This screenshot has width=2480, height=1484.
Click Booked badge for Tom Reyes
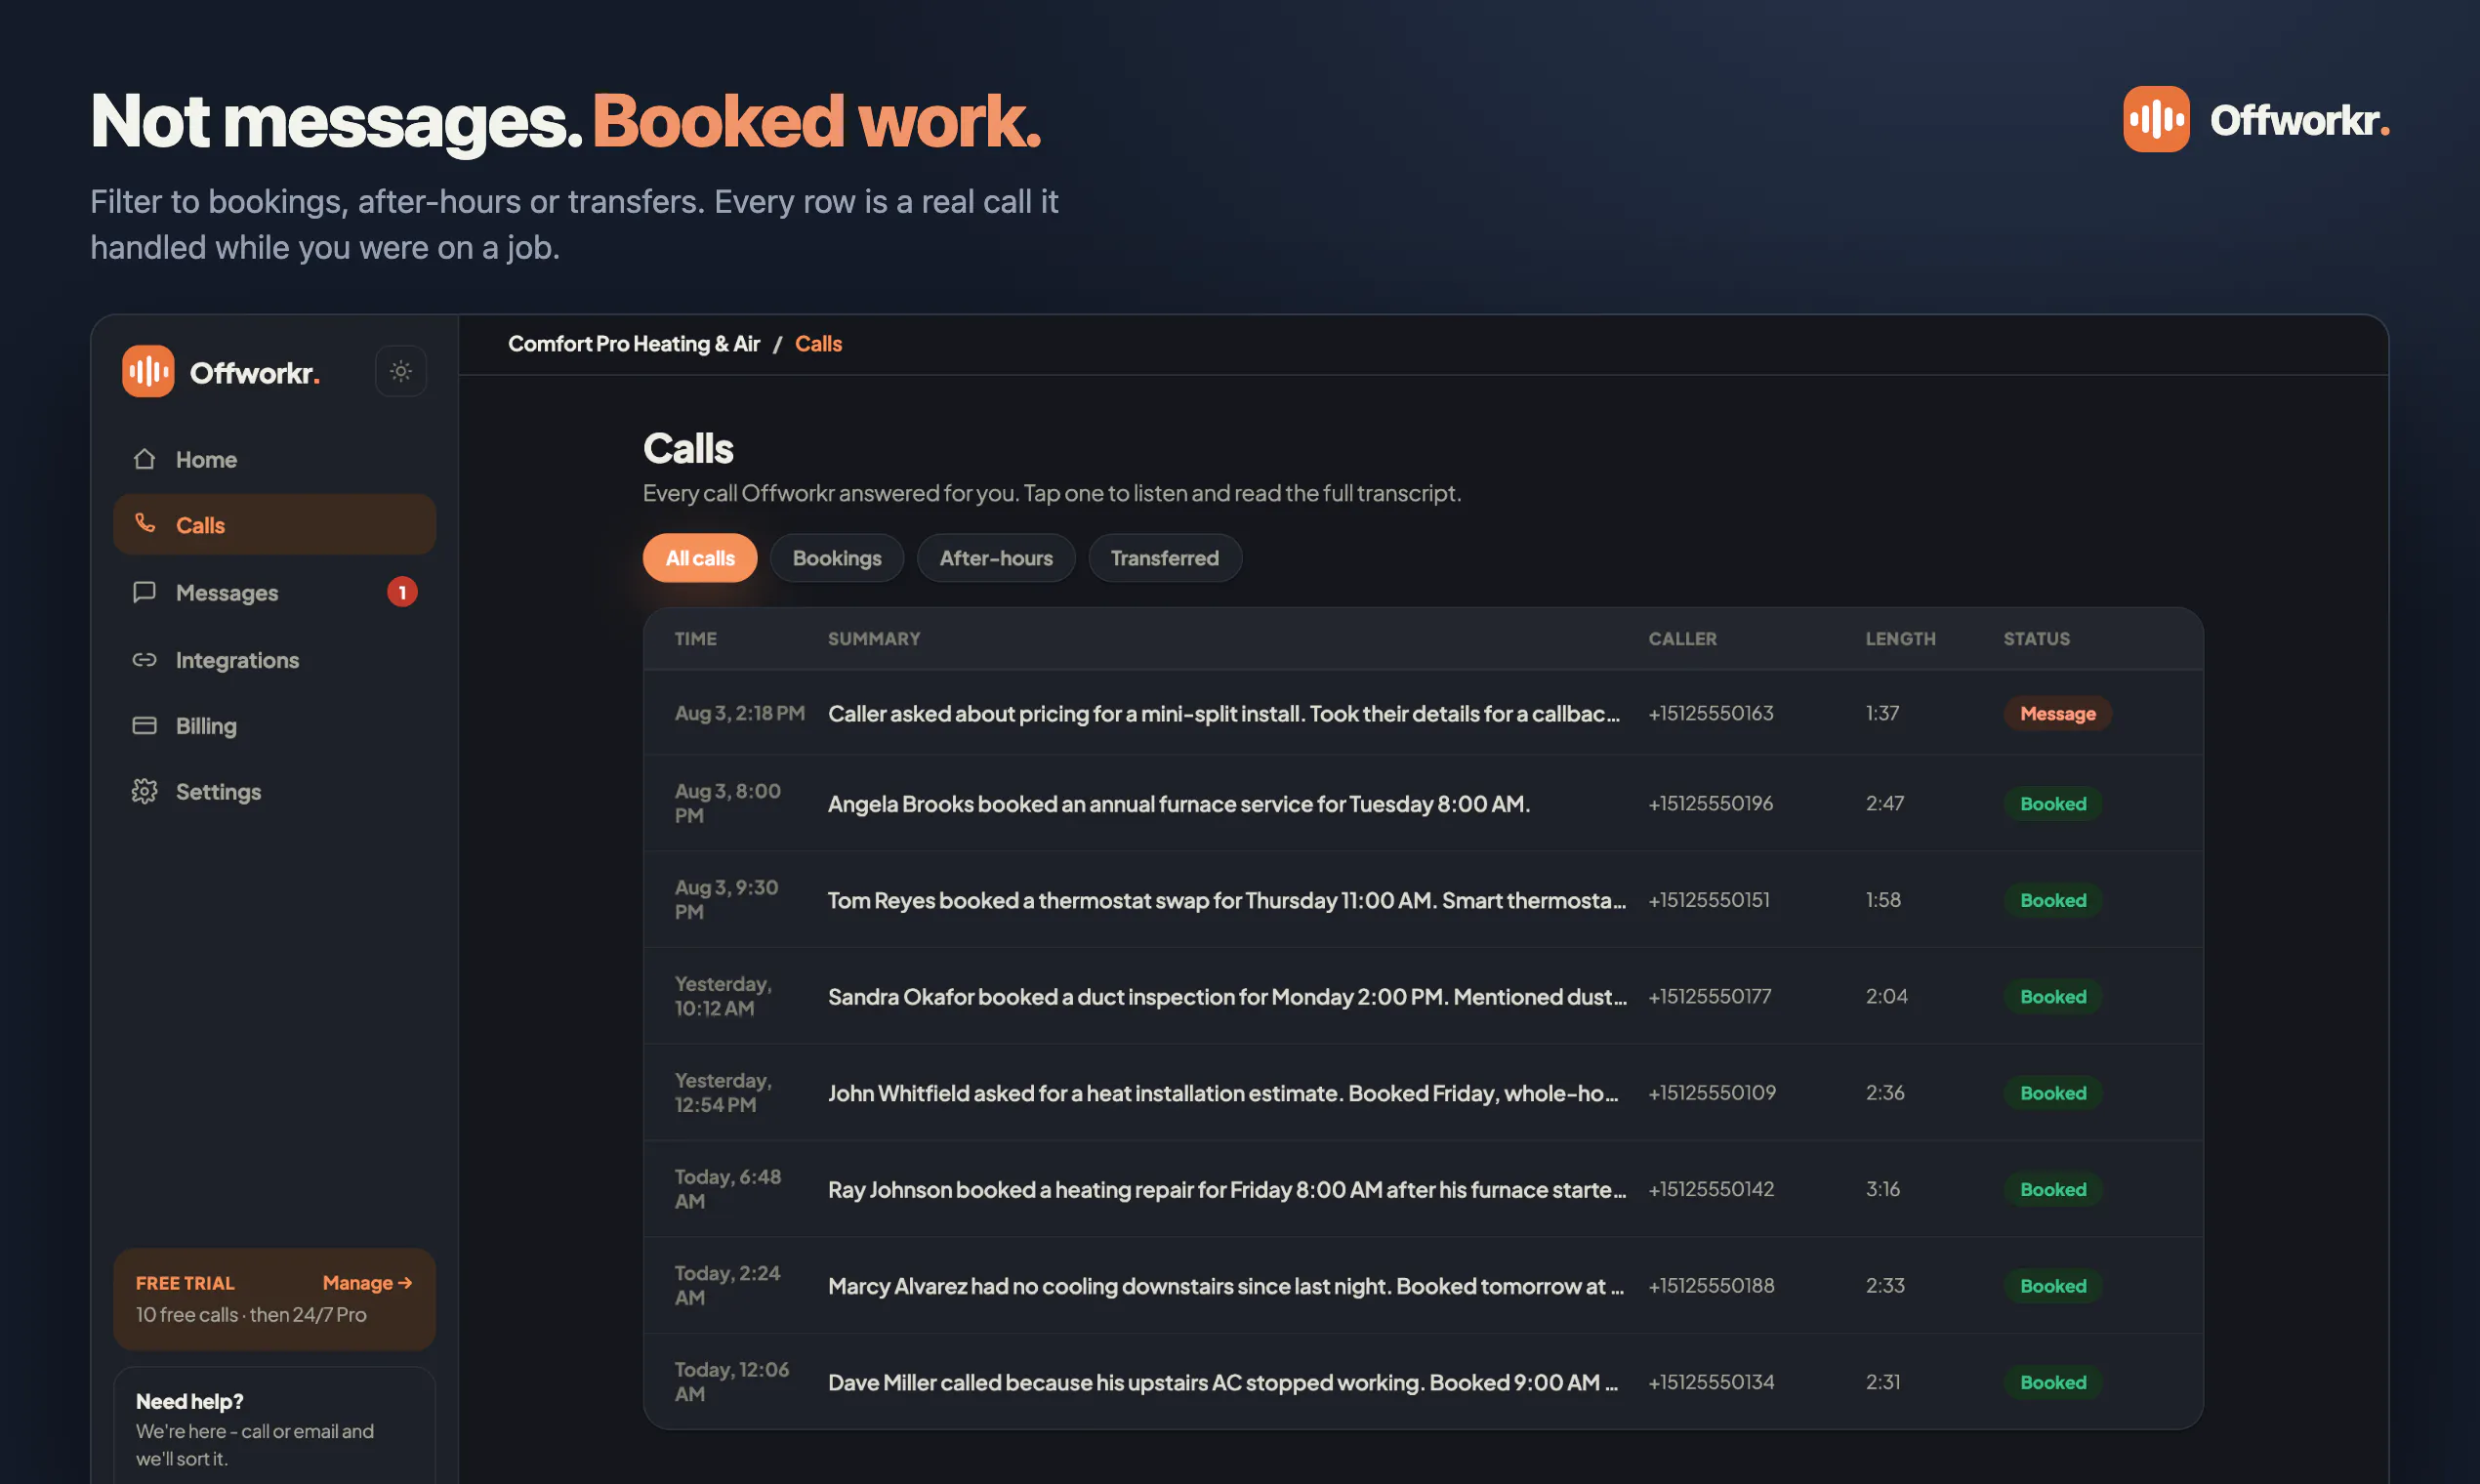point(2052,900)
